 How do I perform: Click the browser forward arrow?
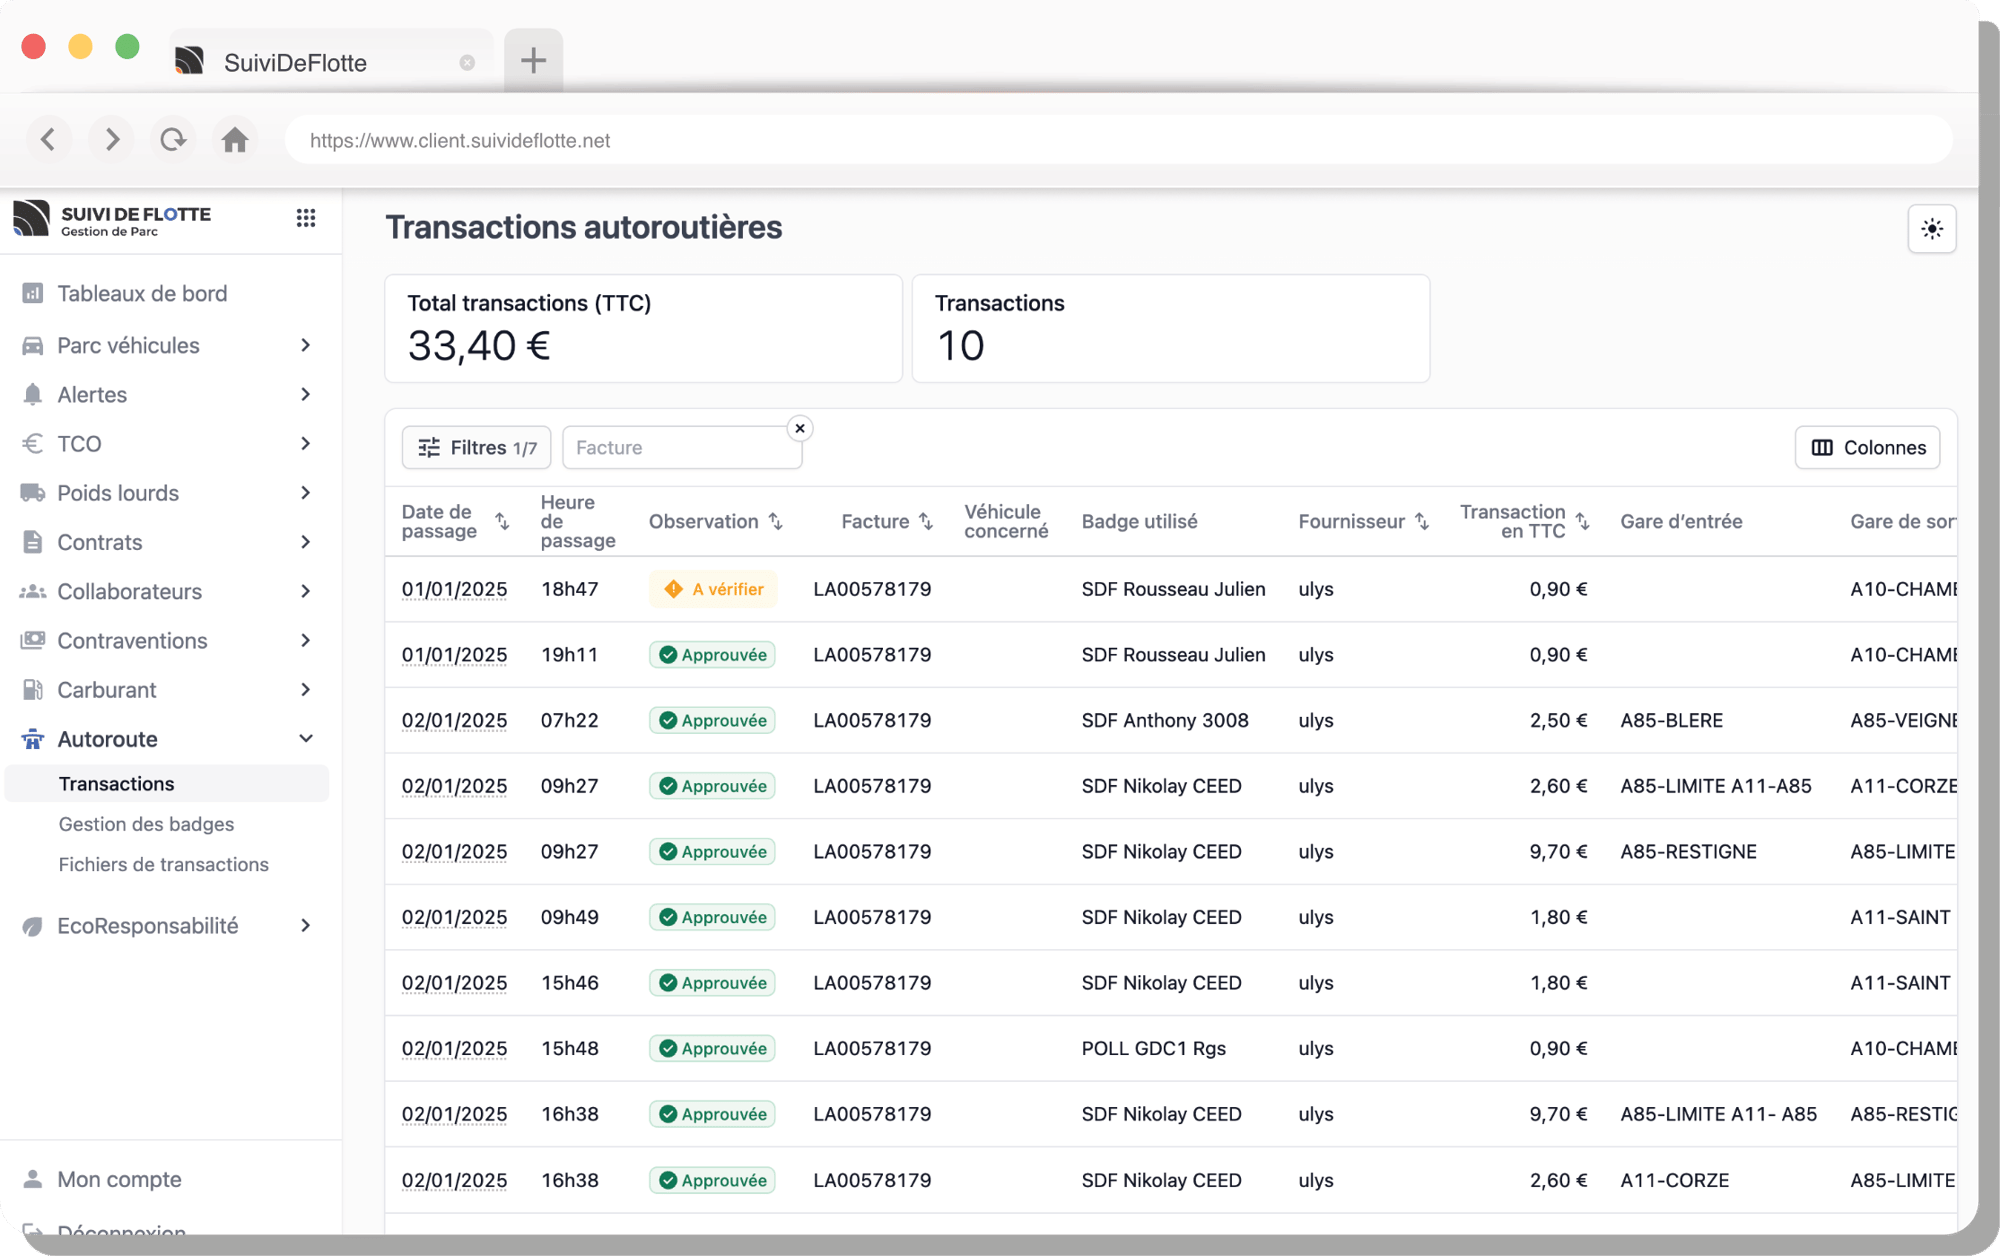pos(111,139)
